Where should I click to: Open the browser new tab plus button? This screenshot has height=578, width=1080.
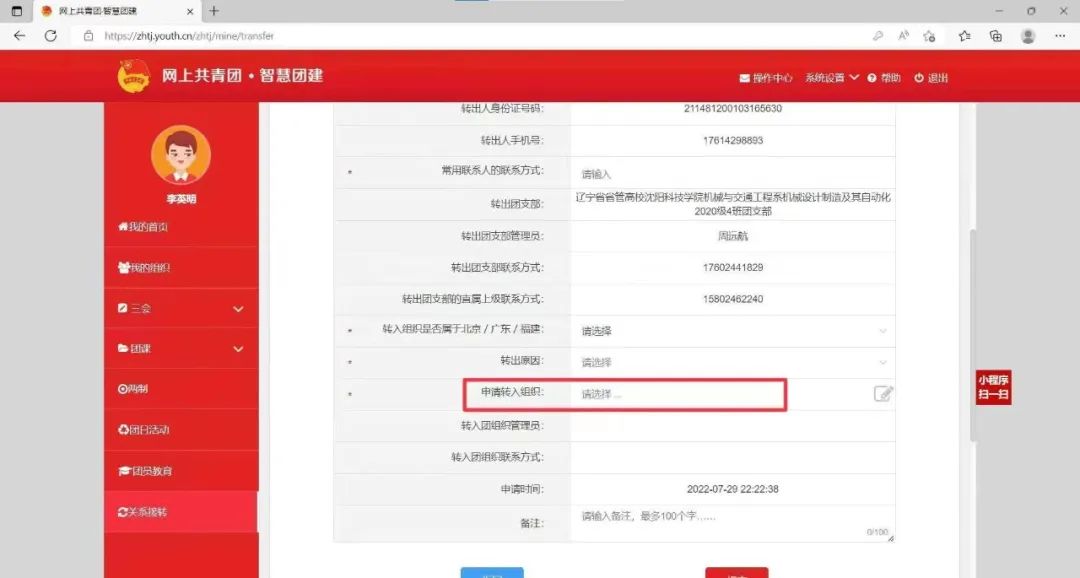214,11
